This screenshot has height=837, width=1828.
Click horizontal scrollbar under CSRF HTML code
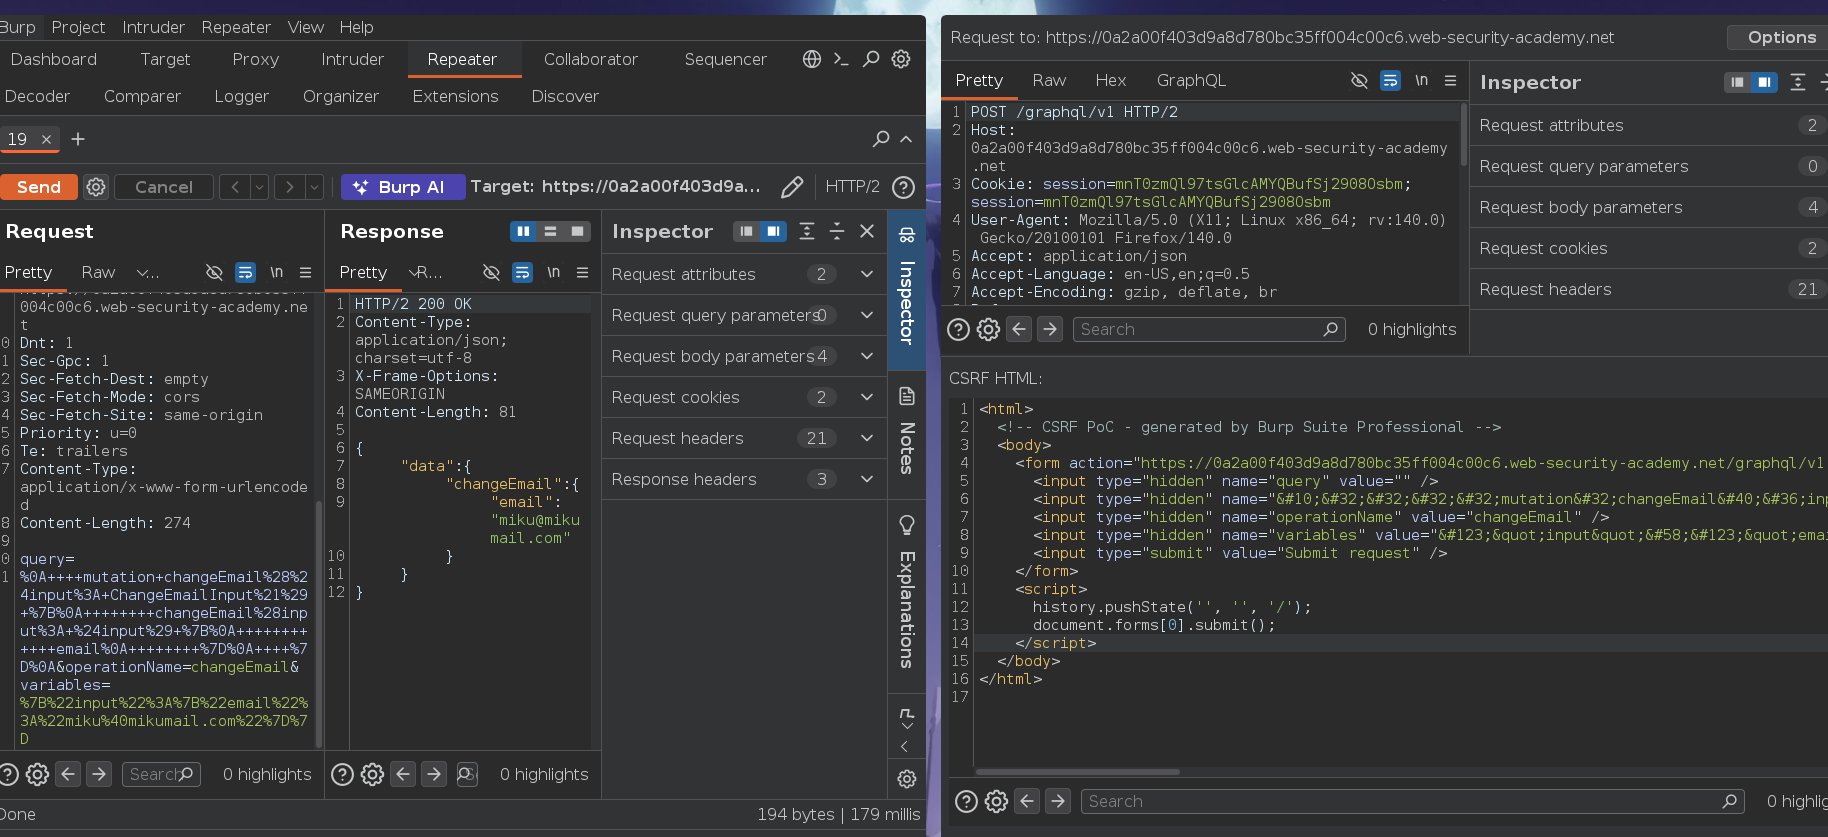click(1078, 772)
